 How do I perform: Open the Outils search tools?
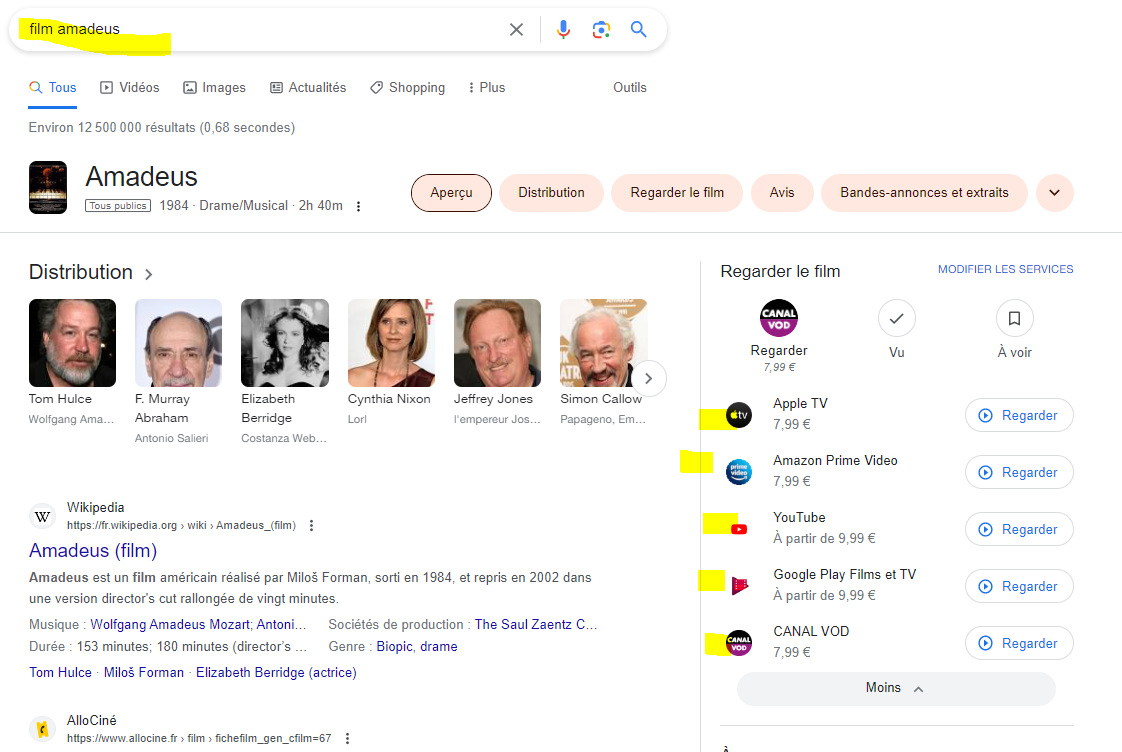click(x=630, y=87)
